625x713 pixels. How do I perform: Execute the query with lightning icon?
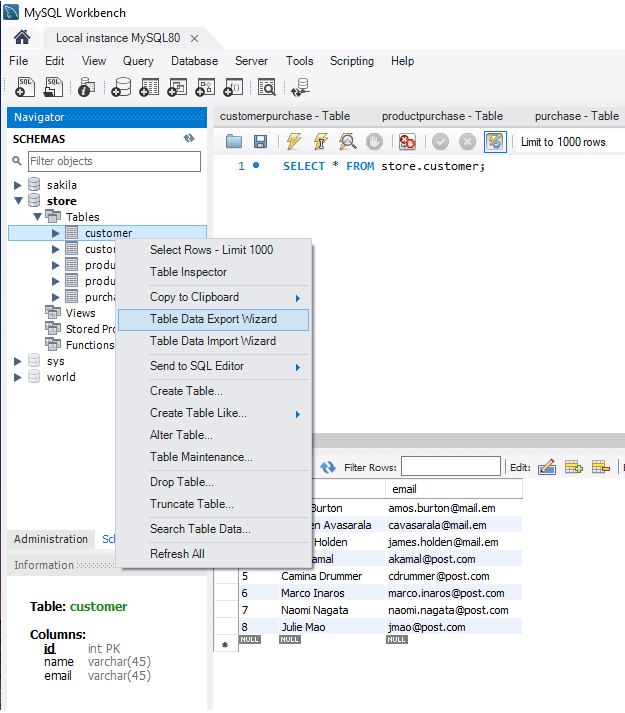(x=294, y=142)
